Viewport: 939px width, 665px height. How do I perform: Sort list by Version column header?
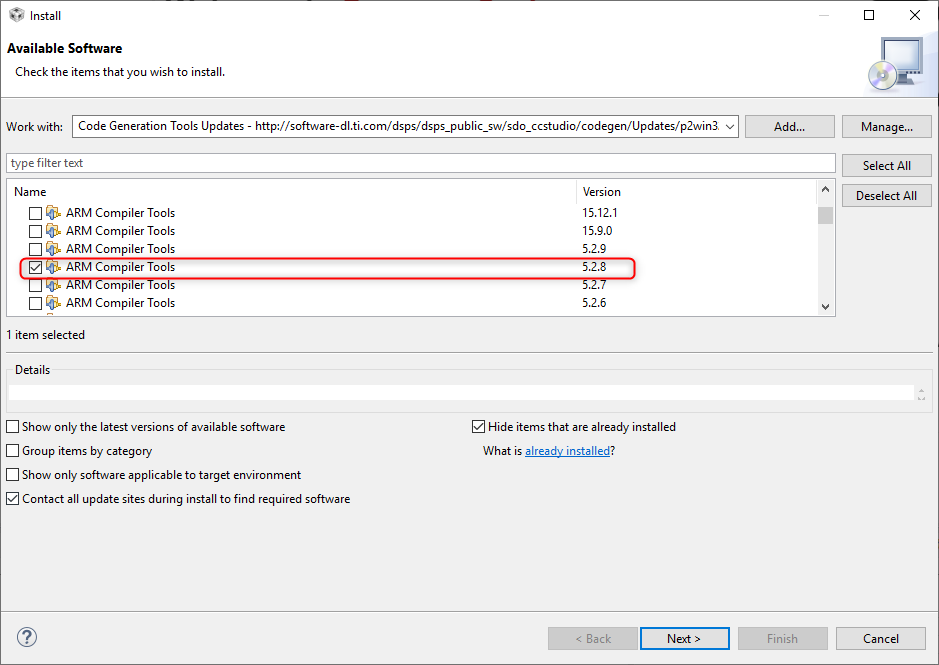point(696,191)
